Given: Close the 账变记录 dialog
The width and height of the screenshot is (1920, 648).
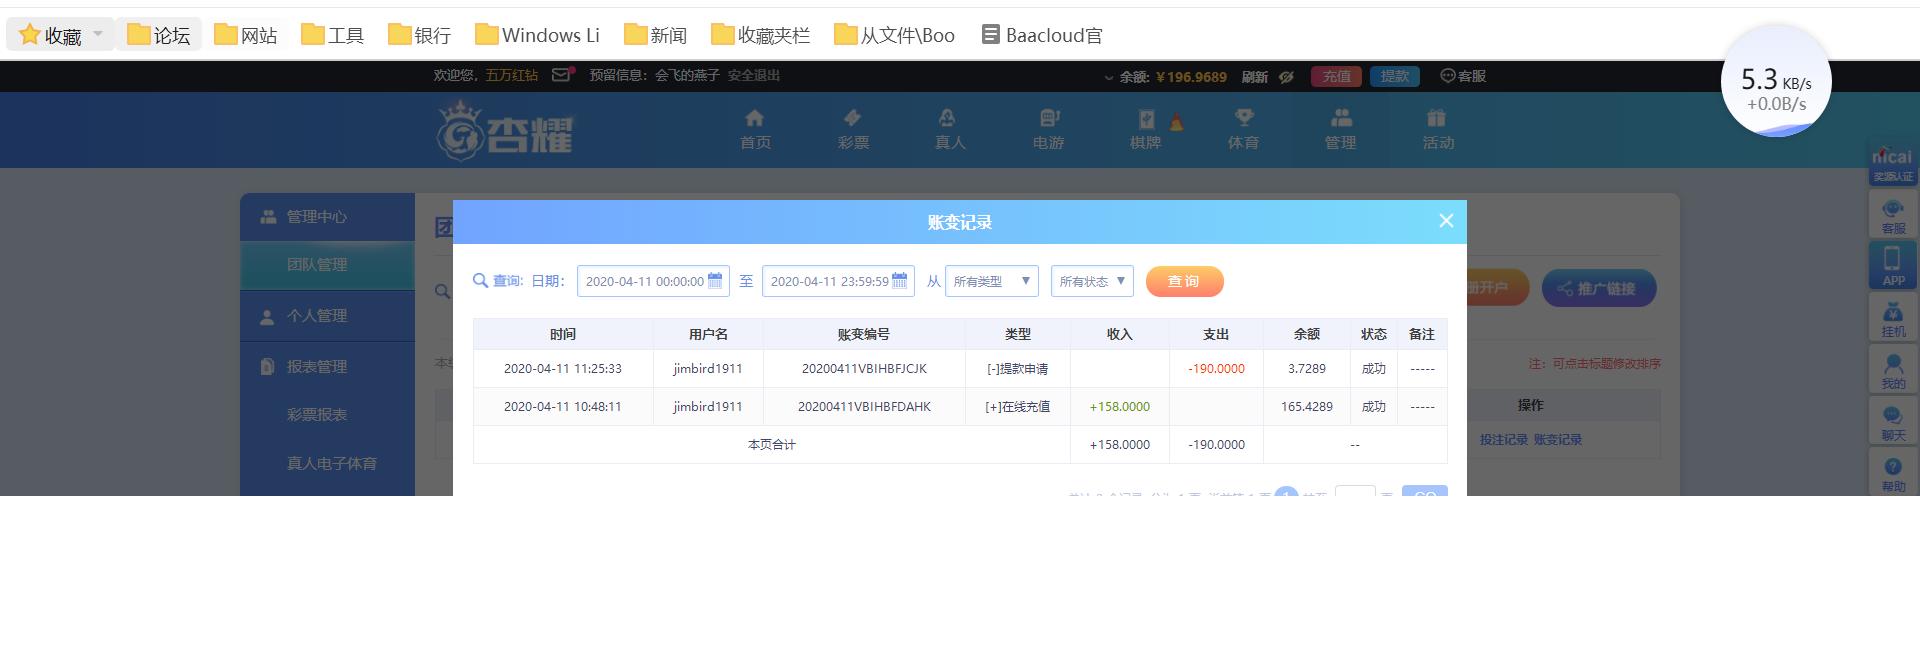Looking at the screenshot, I should tap(1446, 221).
